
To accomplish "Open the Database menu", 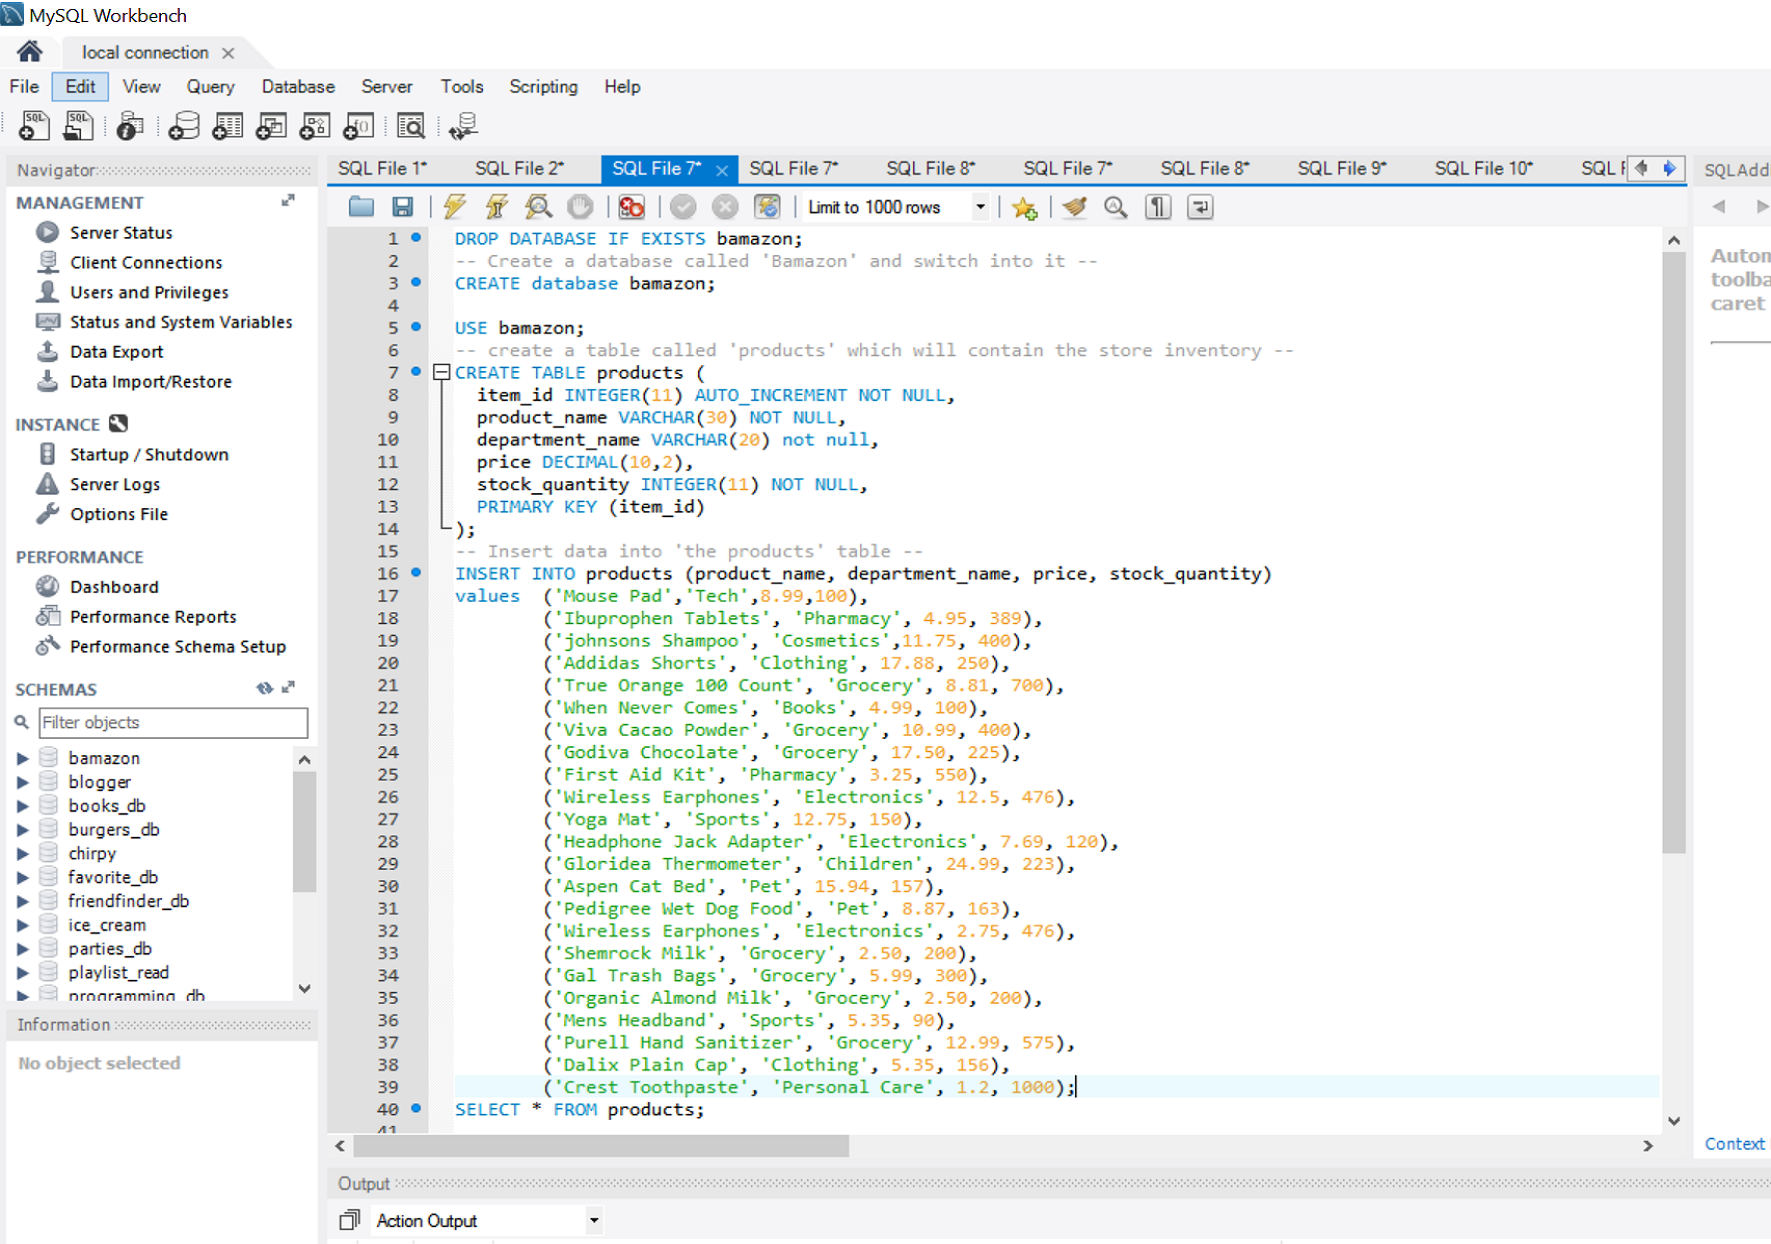I will tap(298, 87).
